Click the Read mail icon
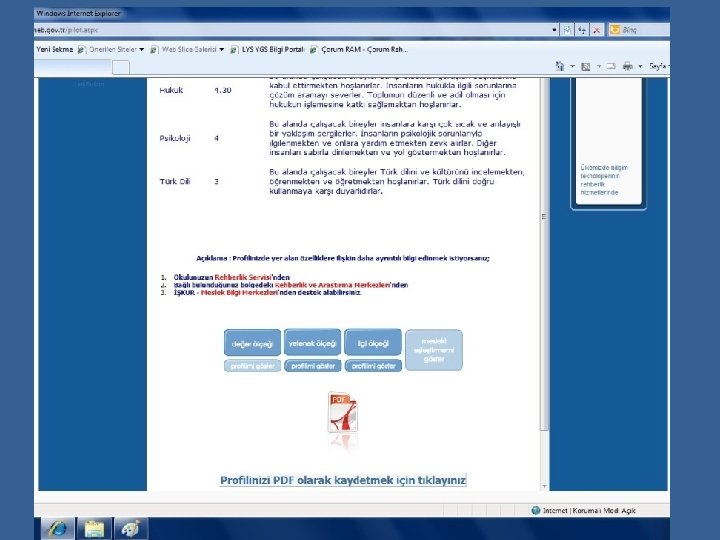This screenshot has width=720, height=540. pos(611,66)
